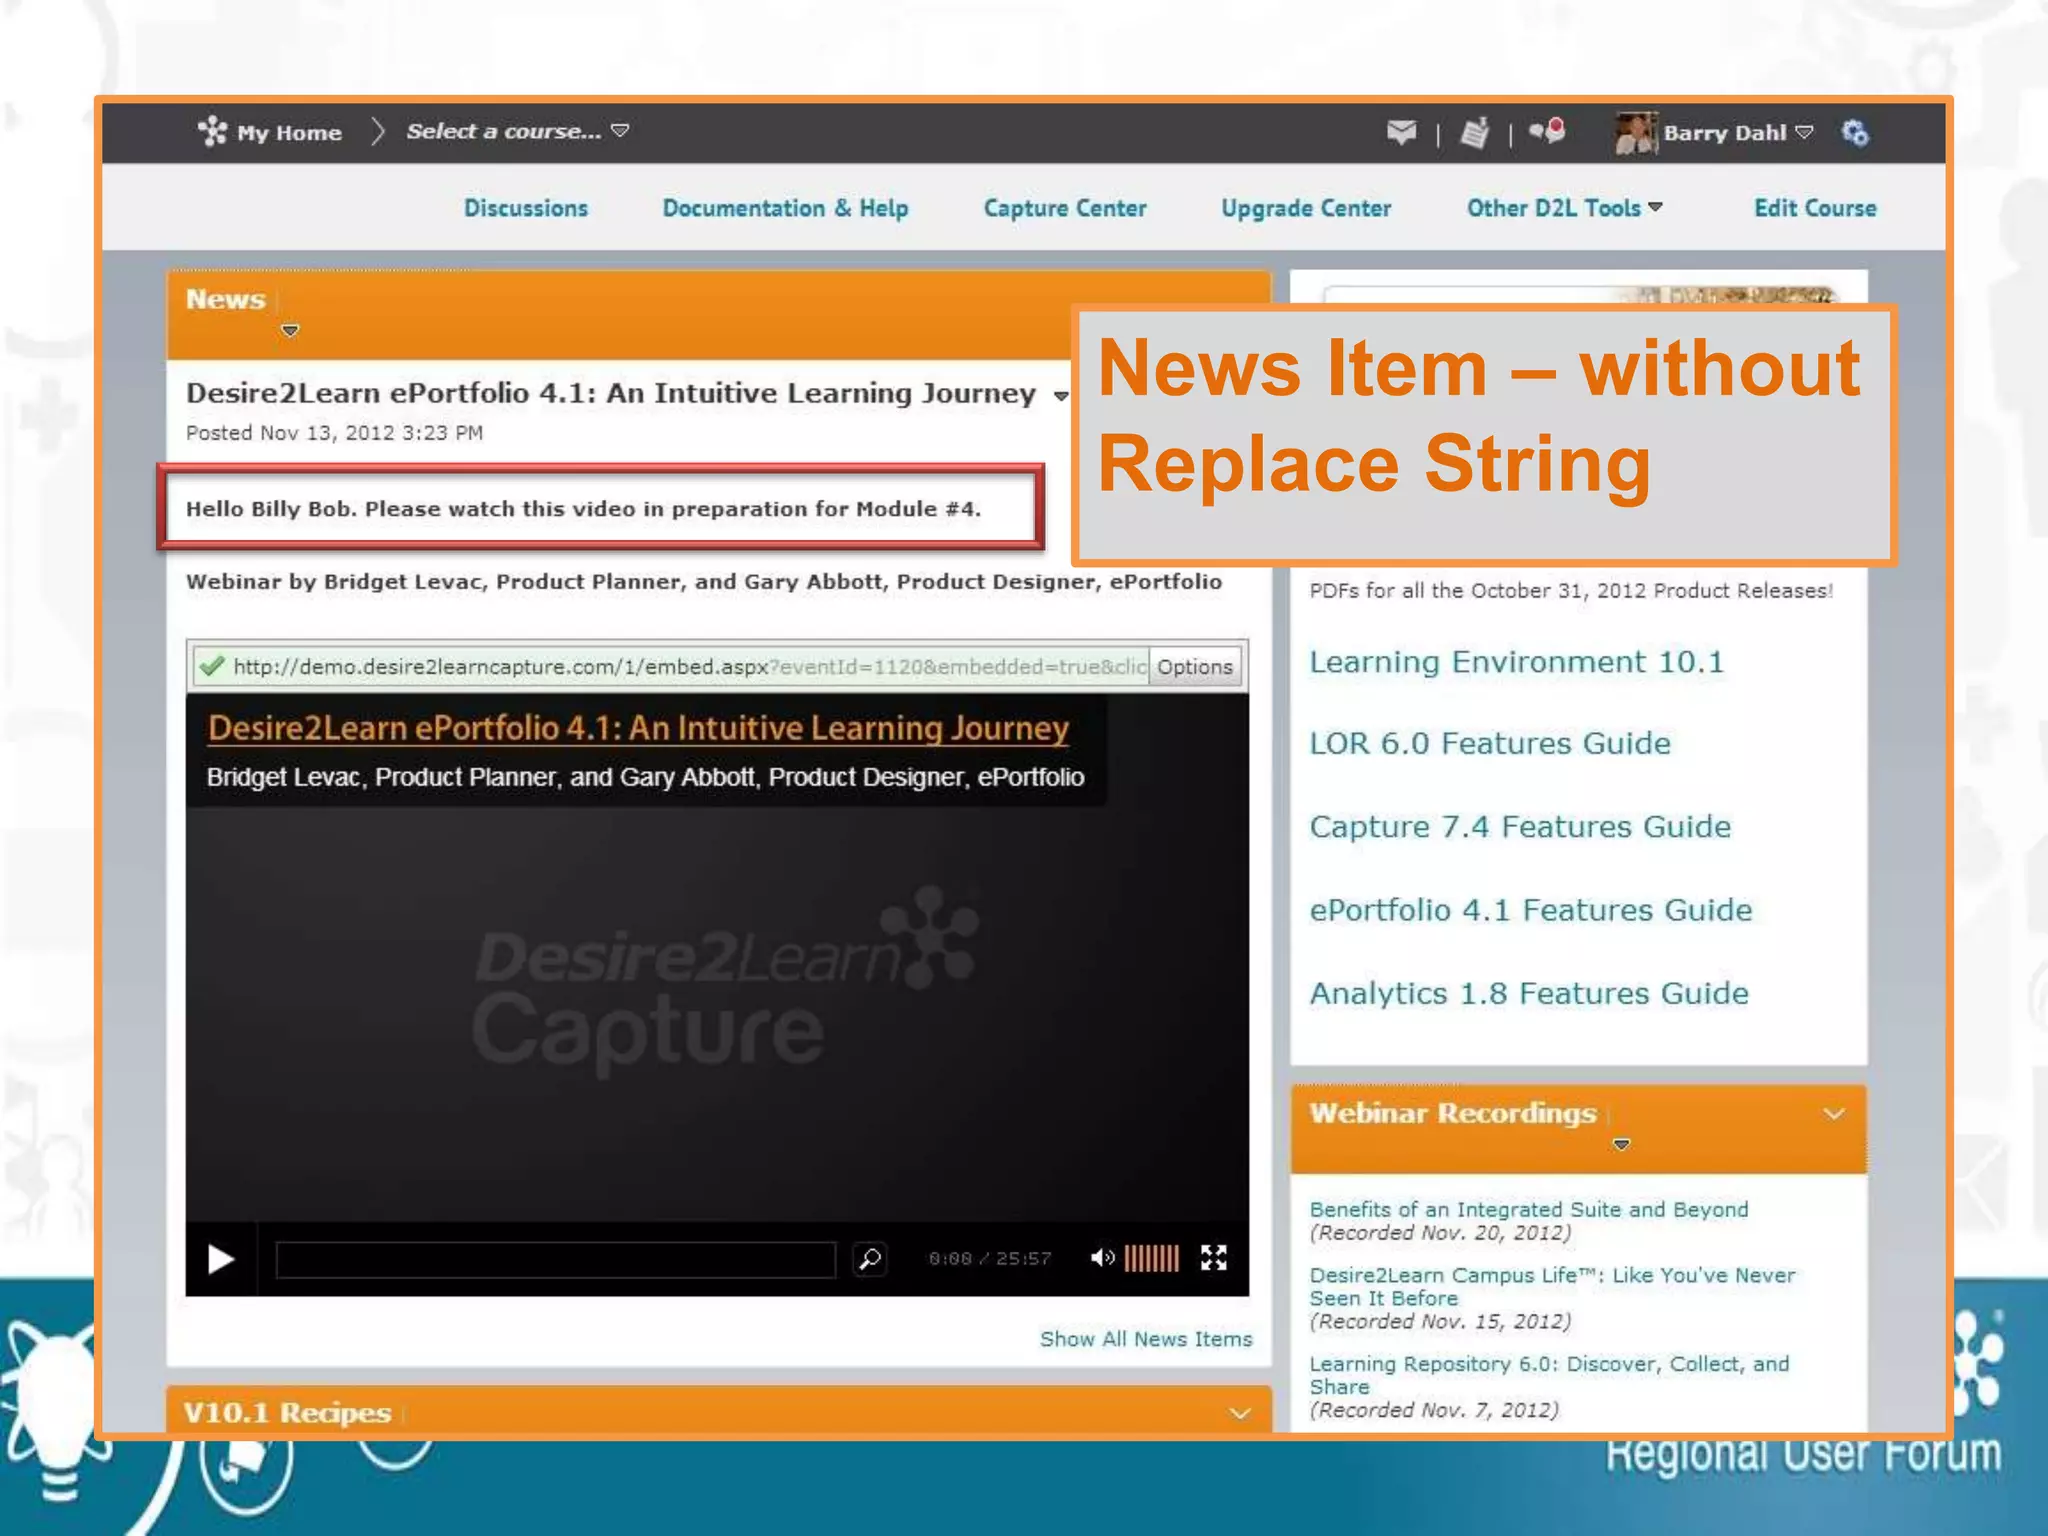
Task: Click the My Home snowflake icon
Action: [x=211, y=131]
